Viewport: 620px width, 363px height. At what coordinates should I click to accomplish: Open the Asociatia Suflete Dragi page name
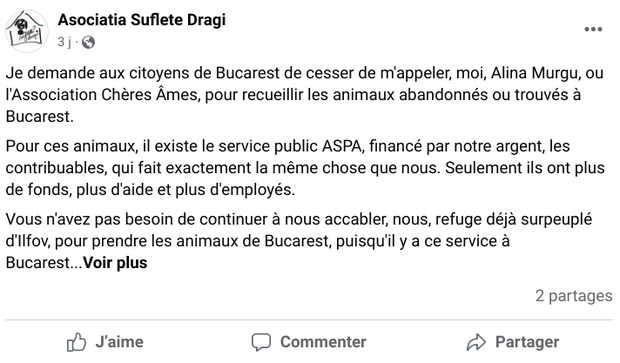(142, 20)
